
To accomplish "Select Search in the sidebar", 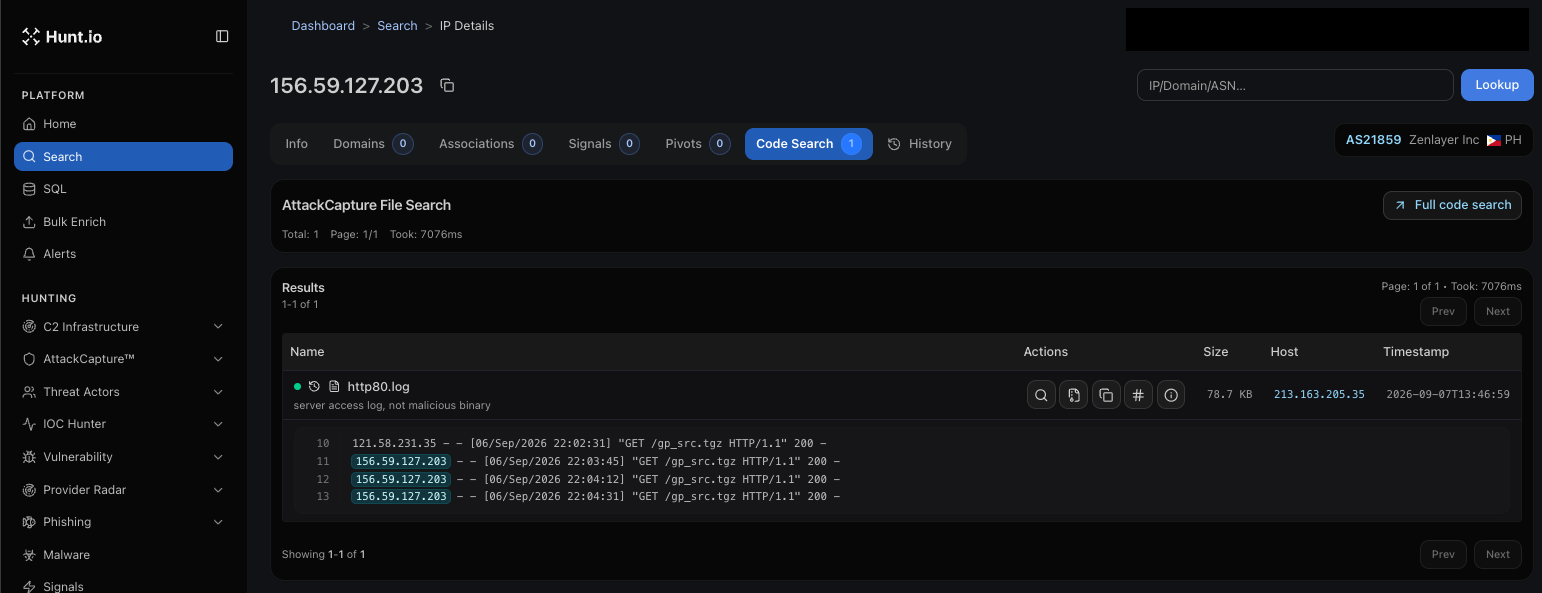I will 123,157.
